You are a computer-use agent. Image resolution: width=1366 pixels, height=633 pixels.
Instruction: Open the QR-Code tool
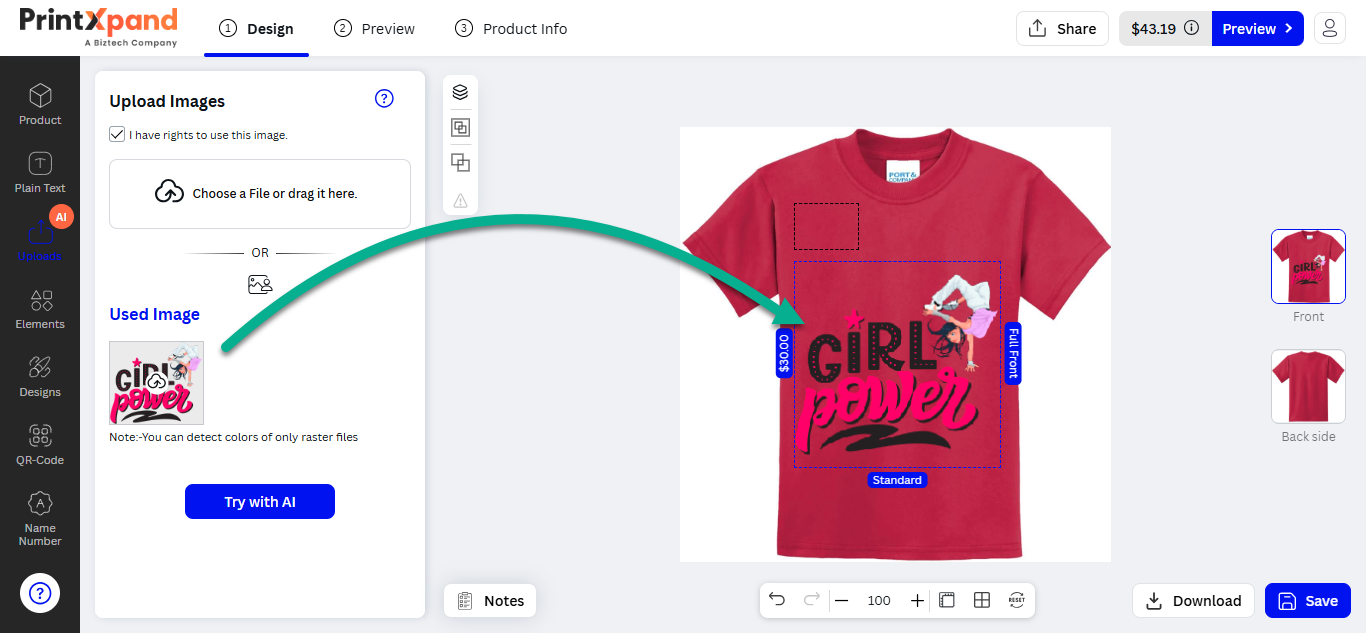(x=40, y=444)
